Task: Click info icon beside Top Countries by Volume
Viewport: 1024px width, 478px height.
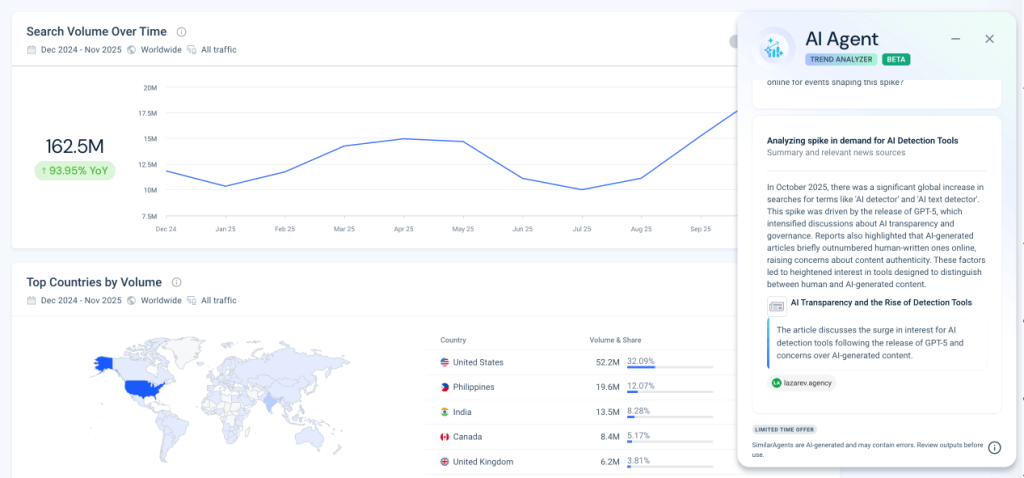Action: [176, 283]
